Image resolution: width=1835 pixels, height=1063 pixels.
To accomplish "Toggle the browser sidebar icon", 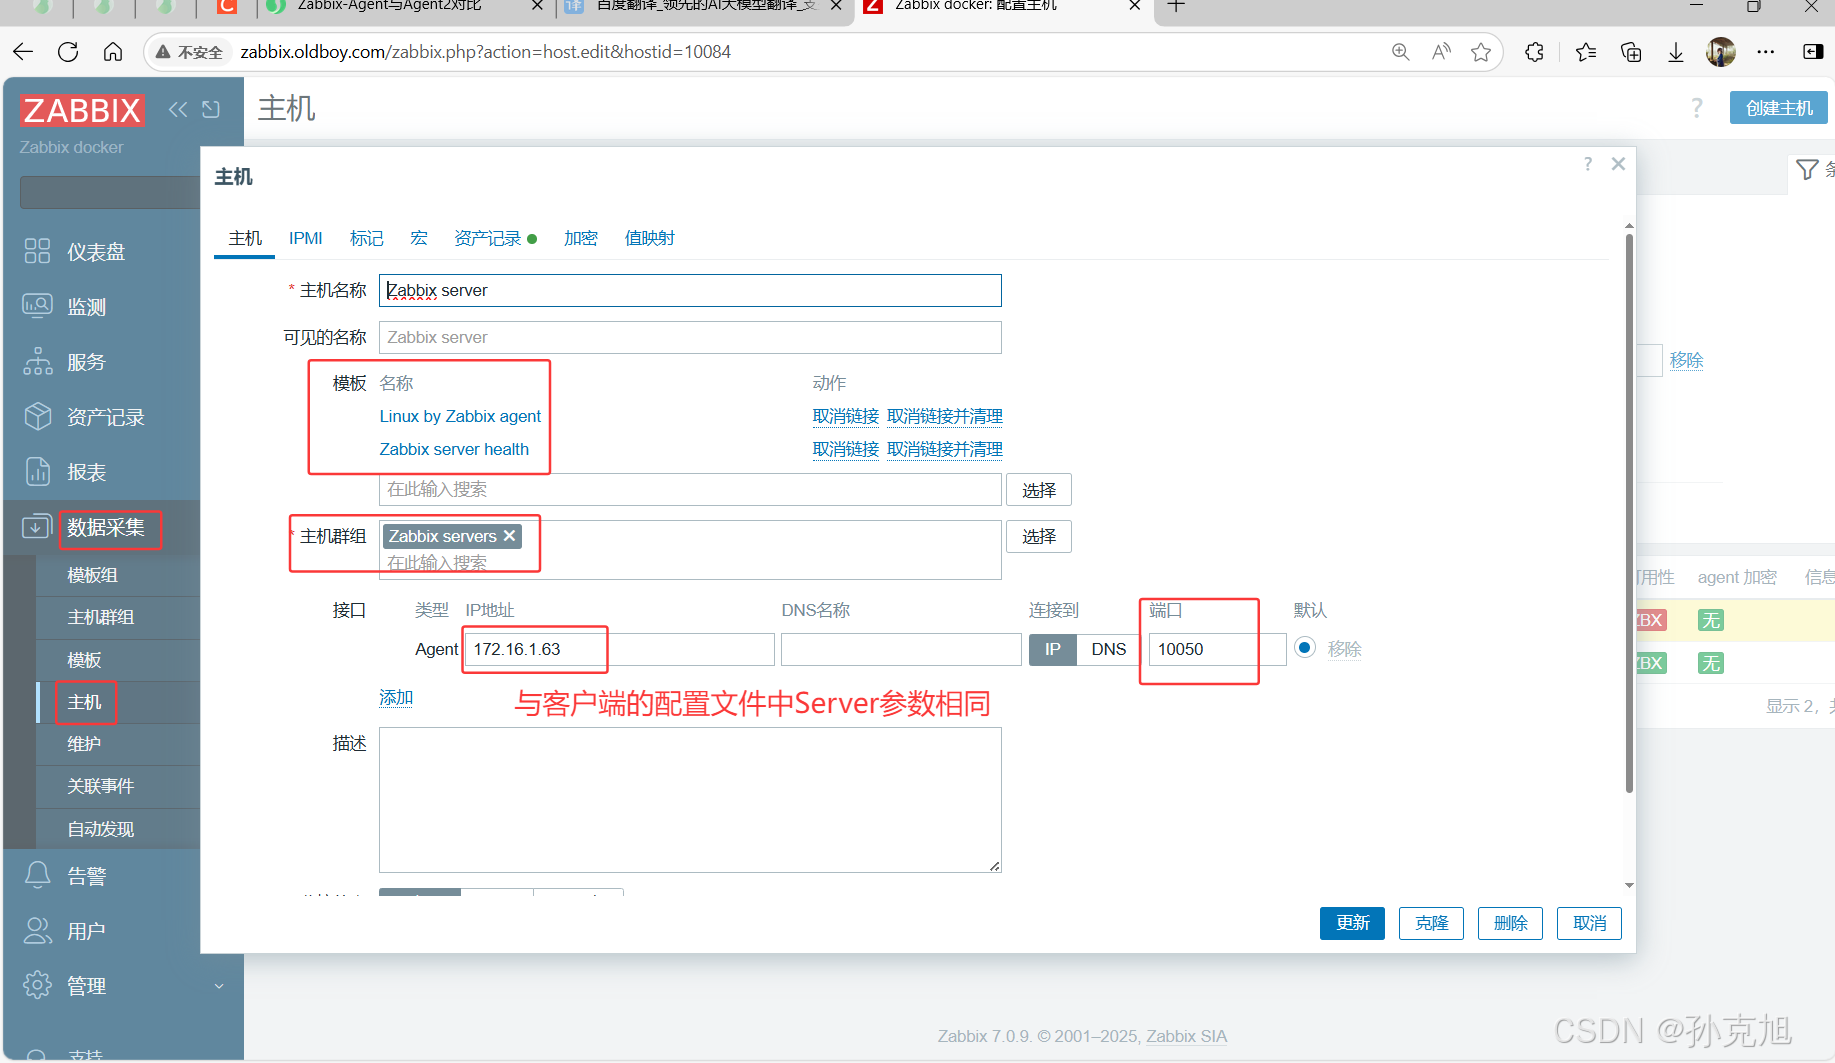I will (1813, 52).
